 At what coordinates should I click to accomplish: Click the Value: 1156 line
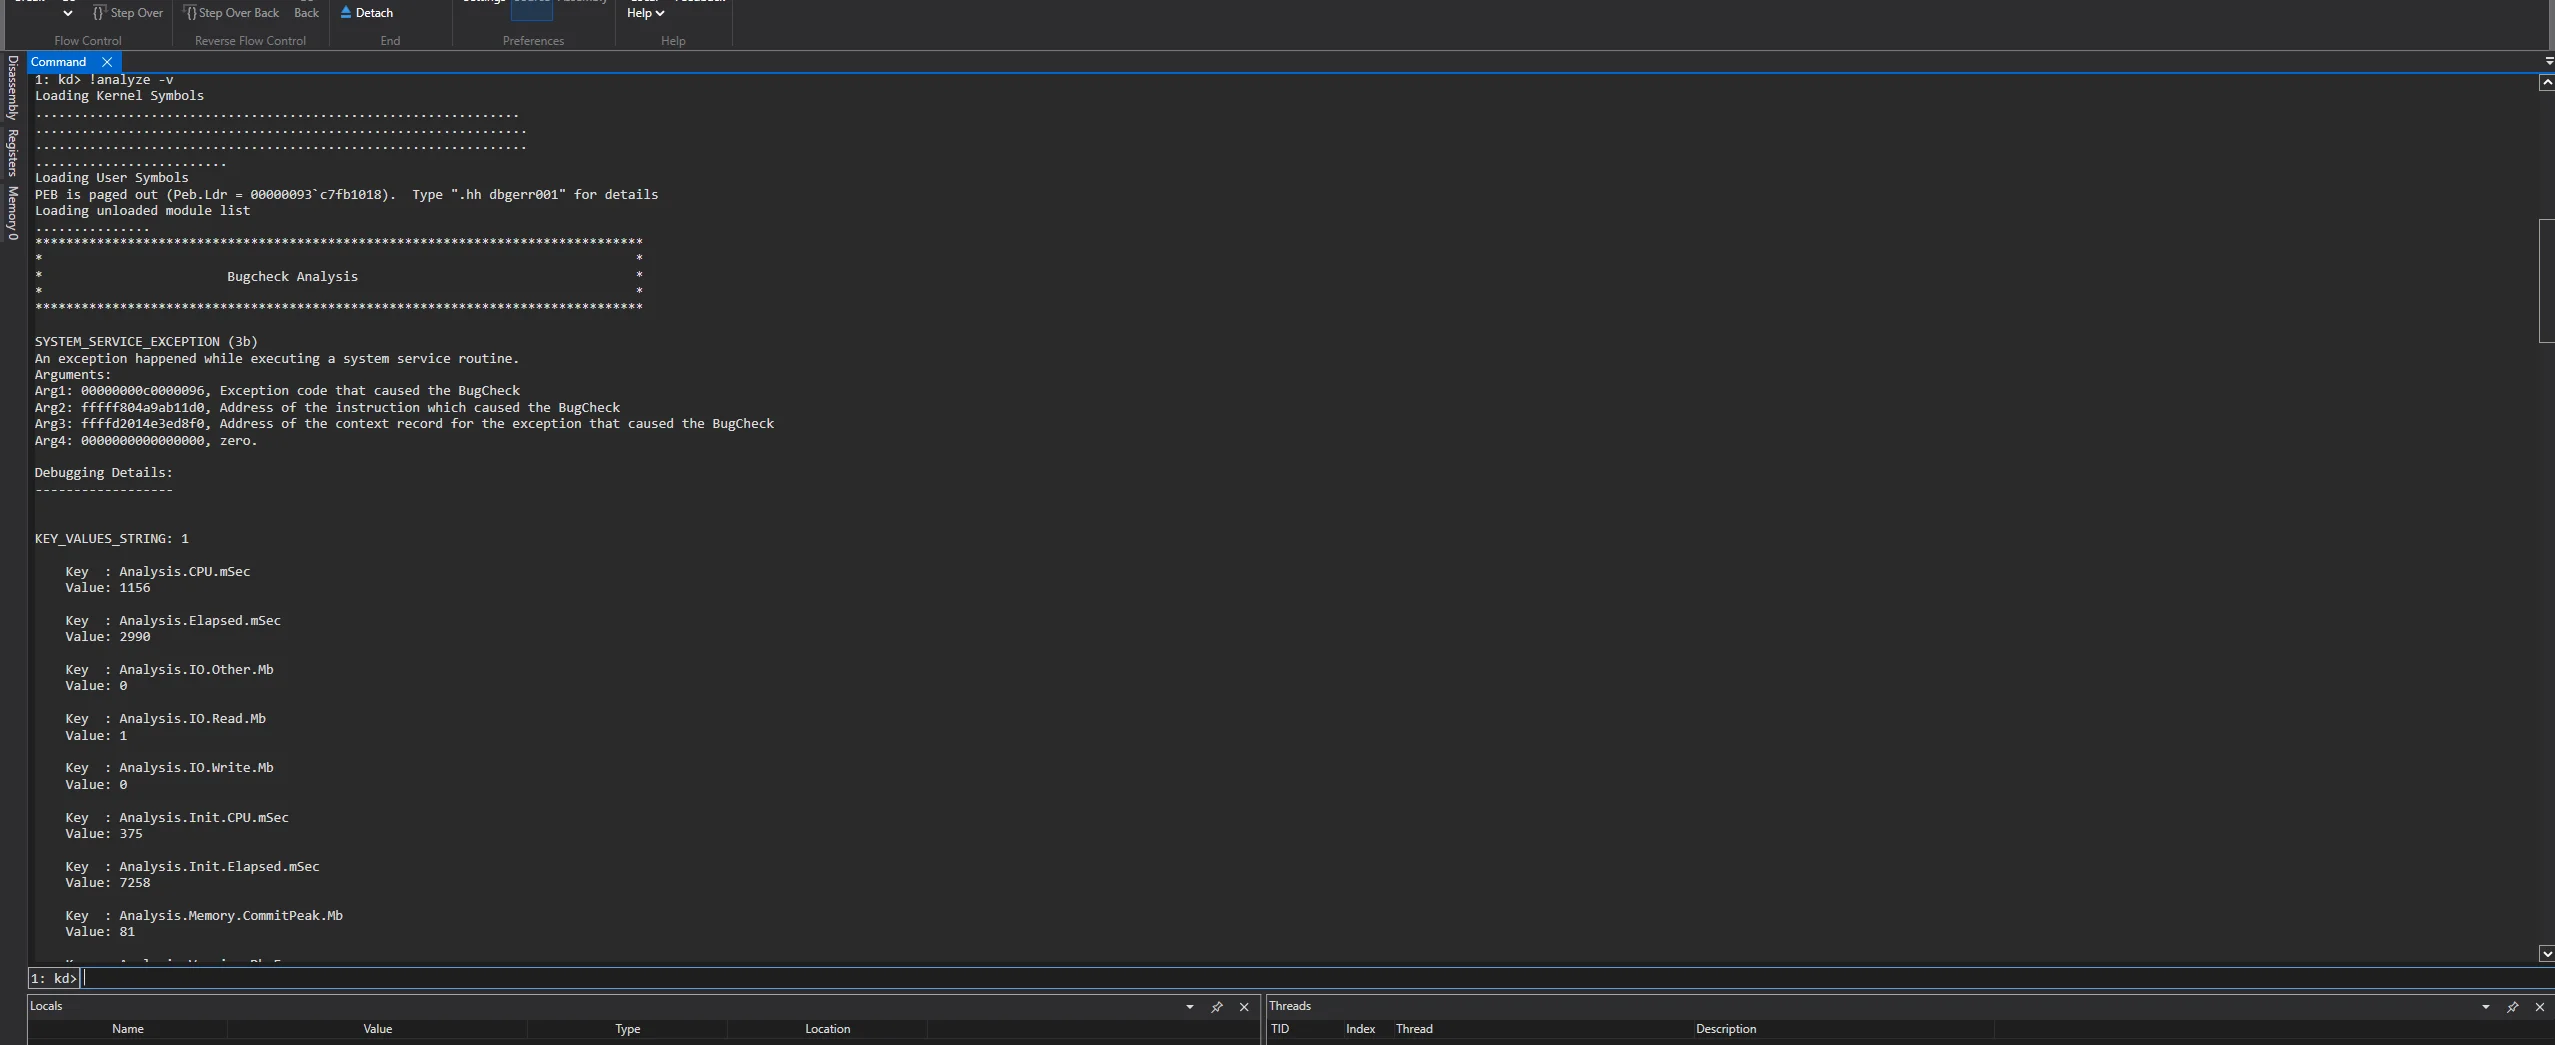(x=108, y=588)
